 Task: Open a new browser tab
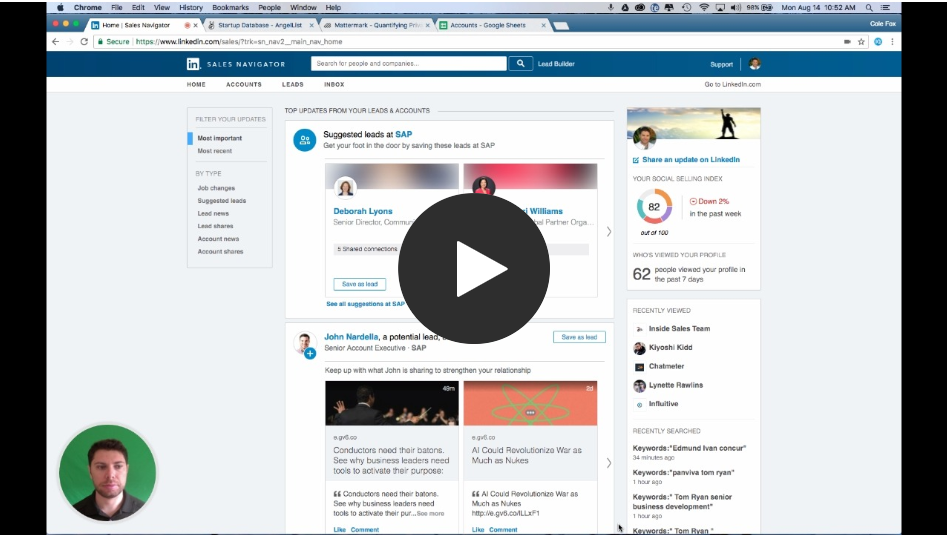[x=560, y=25]
